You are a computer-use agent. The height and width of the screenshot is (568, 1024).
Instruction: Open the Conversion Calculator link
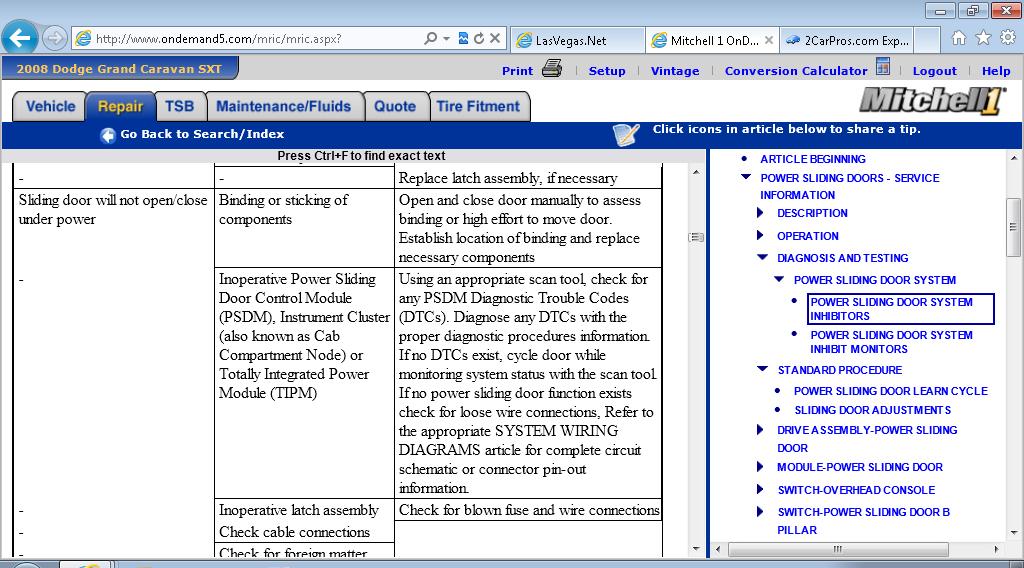795,71
